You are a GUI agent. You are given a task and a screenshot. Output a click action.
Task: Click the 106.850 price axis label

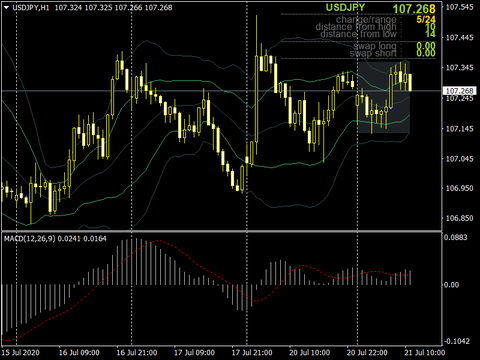click(x=460, y=218)
